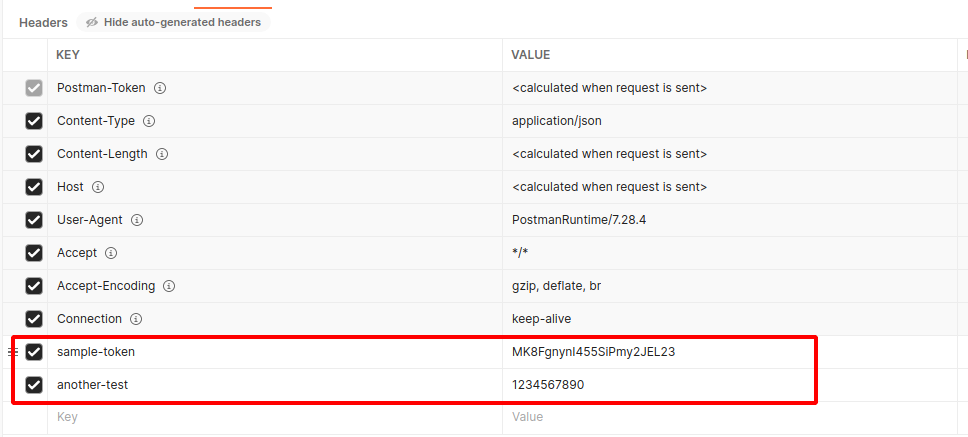Click the another-test value 1234567890
This screenshot has width=968, height=437.
[548, 385]
